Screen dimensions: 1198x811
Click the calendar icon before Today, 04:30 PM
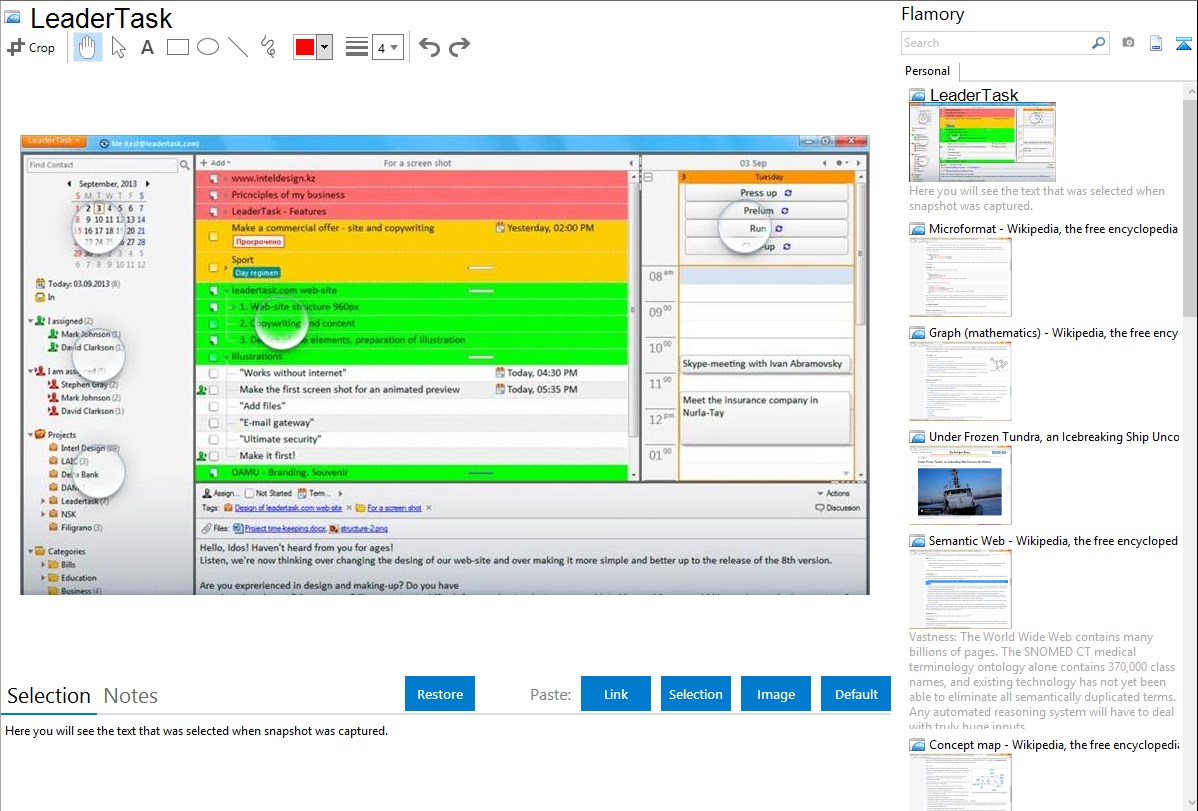[500, 372]
